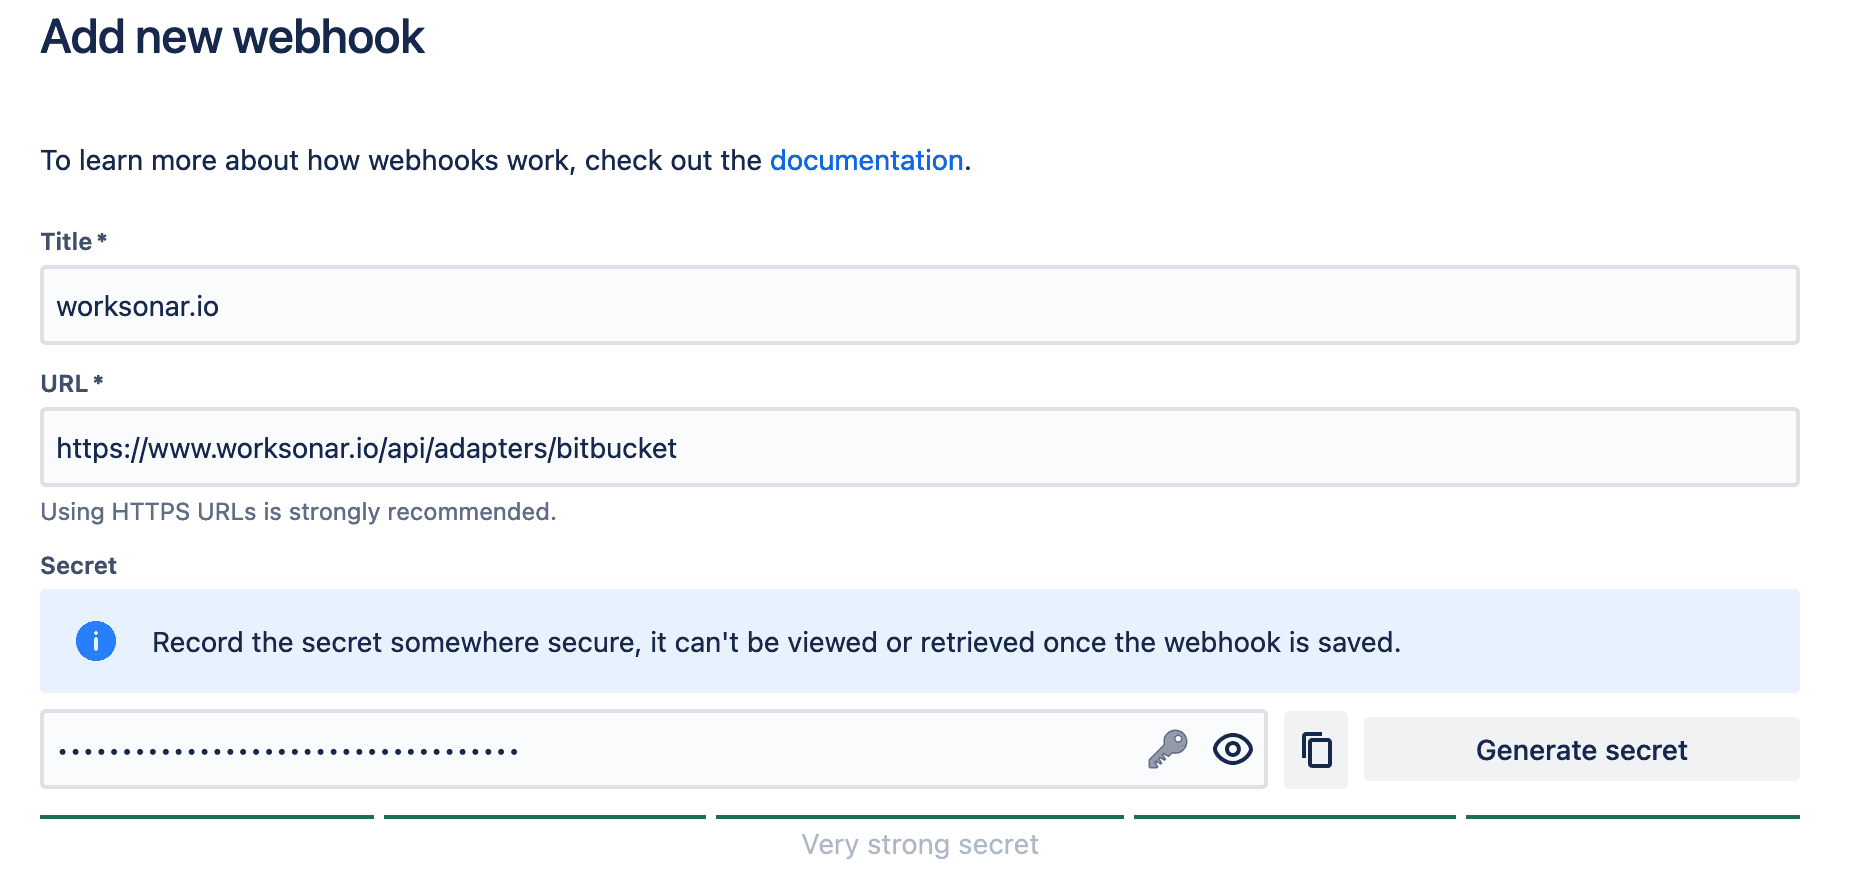Image resolution: width=1868 pixels, height=890 pixels.
Task: Click the HTTPS recommendation hint text
Action: pos(298,511)
